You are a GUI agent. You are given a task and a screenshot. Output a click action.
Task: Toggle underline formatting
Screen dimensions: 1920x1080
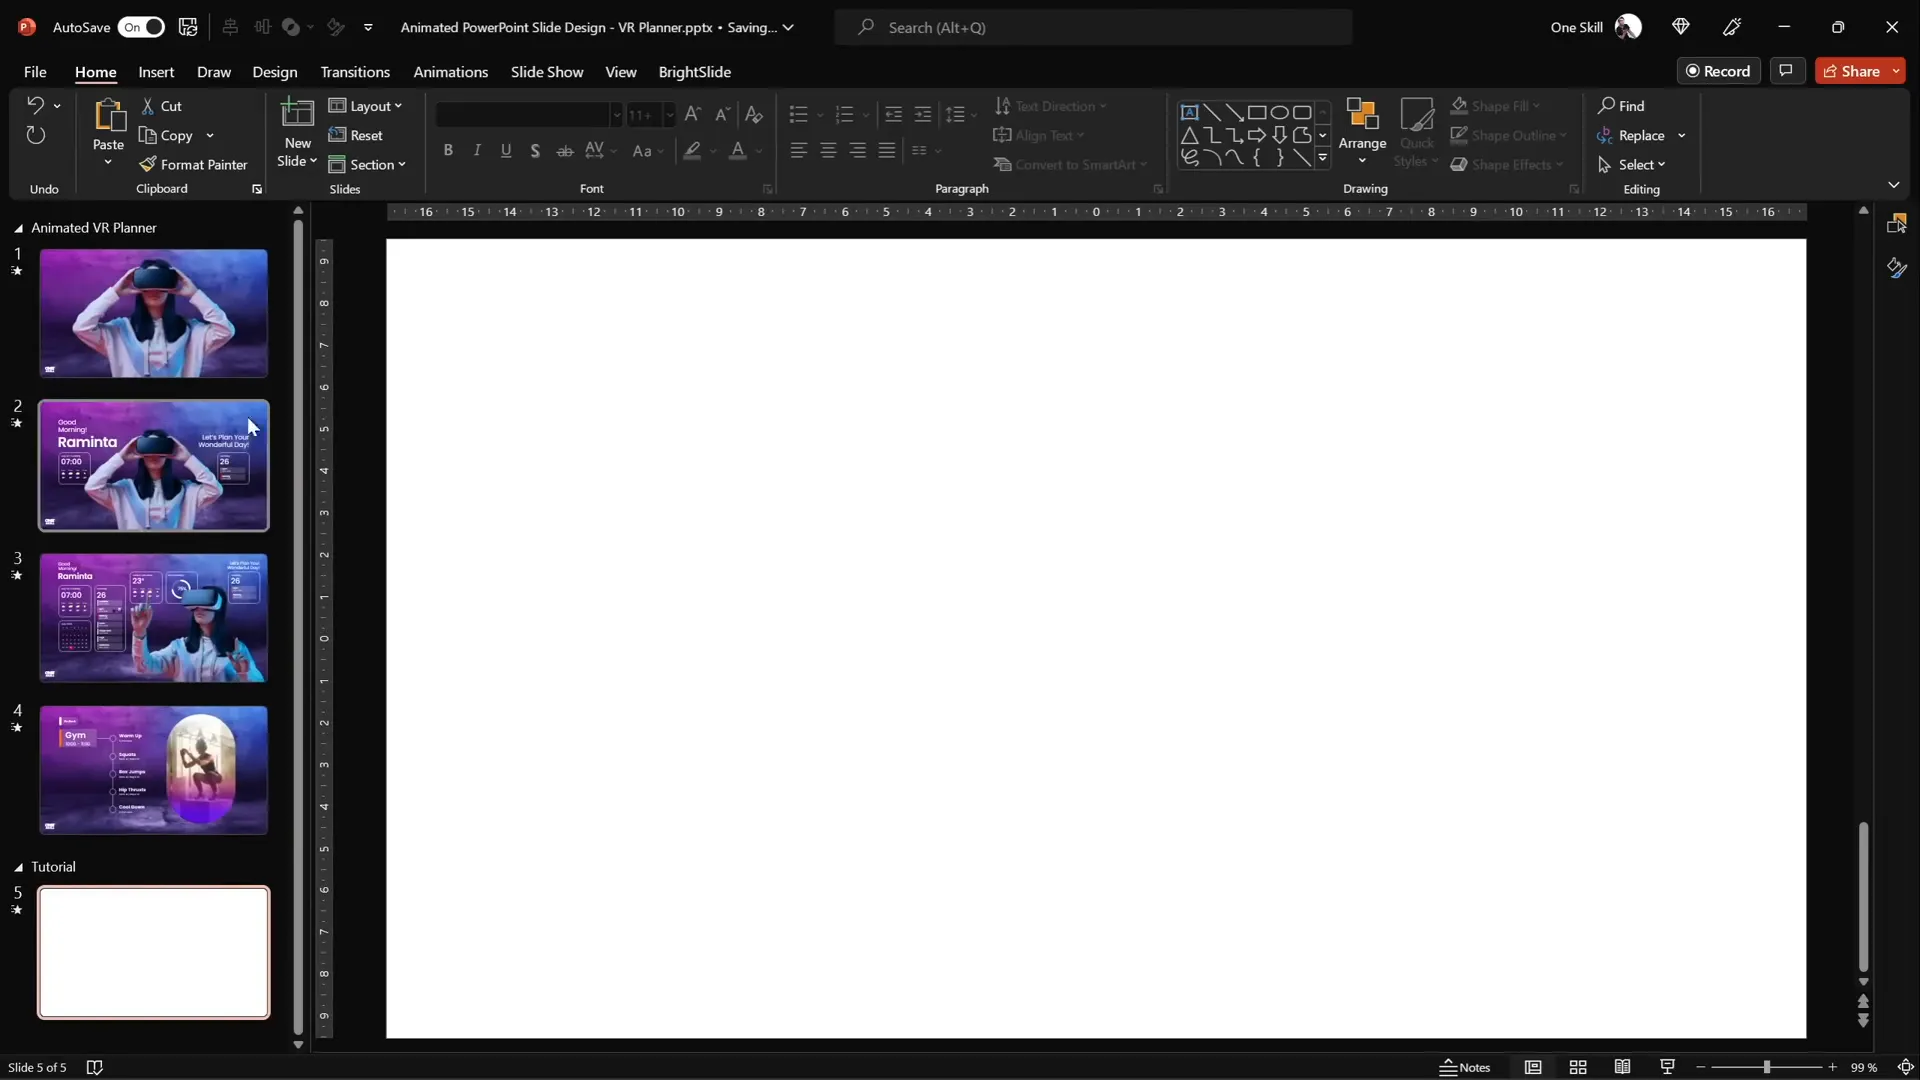[x=506, y=150]
